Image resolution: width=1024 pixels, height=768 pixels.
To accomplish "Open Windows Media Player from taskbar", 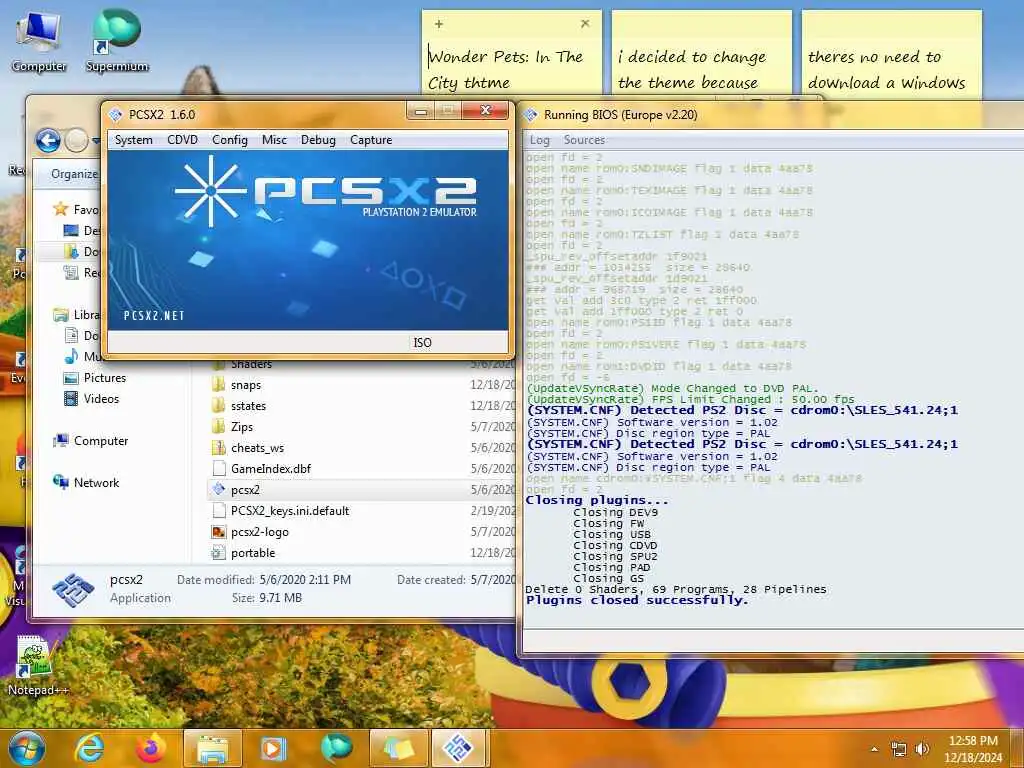I will point(274,748).
